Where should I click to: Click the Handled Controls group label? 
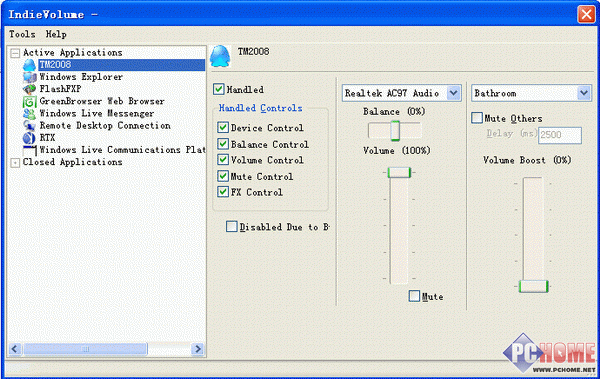click(x=260, y=108)
